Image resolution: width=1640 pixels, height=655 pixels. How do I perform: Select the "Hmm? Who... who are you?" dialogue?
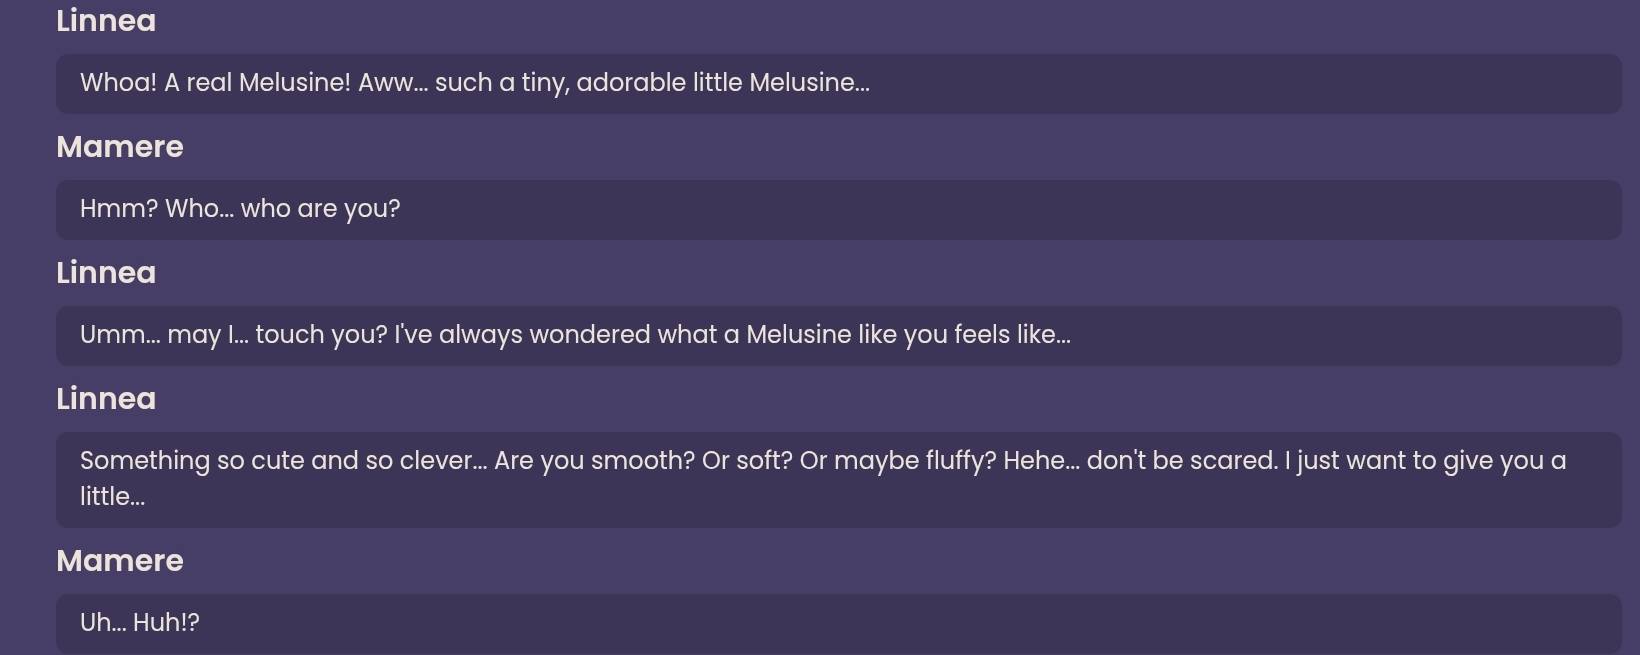[x=838, y=210]
